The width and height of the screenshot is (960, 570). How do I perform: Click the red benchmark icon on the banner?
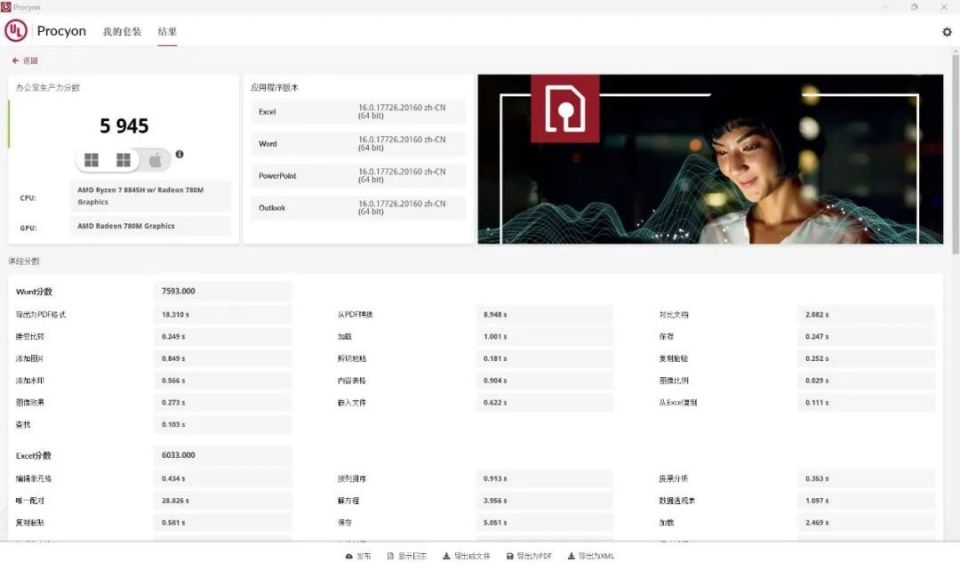(x=565, y=109)
